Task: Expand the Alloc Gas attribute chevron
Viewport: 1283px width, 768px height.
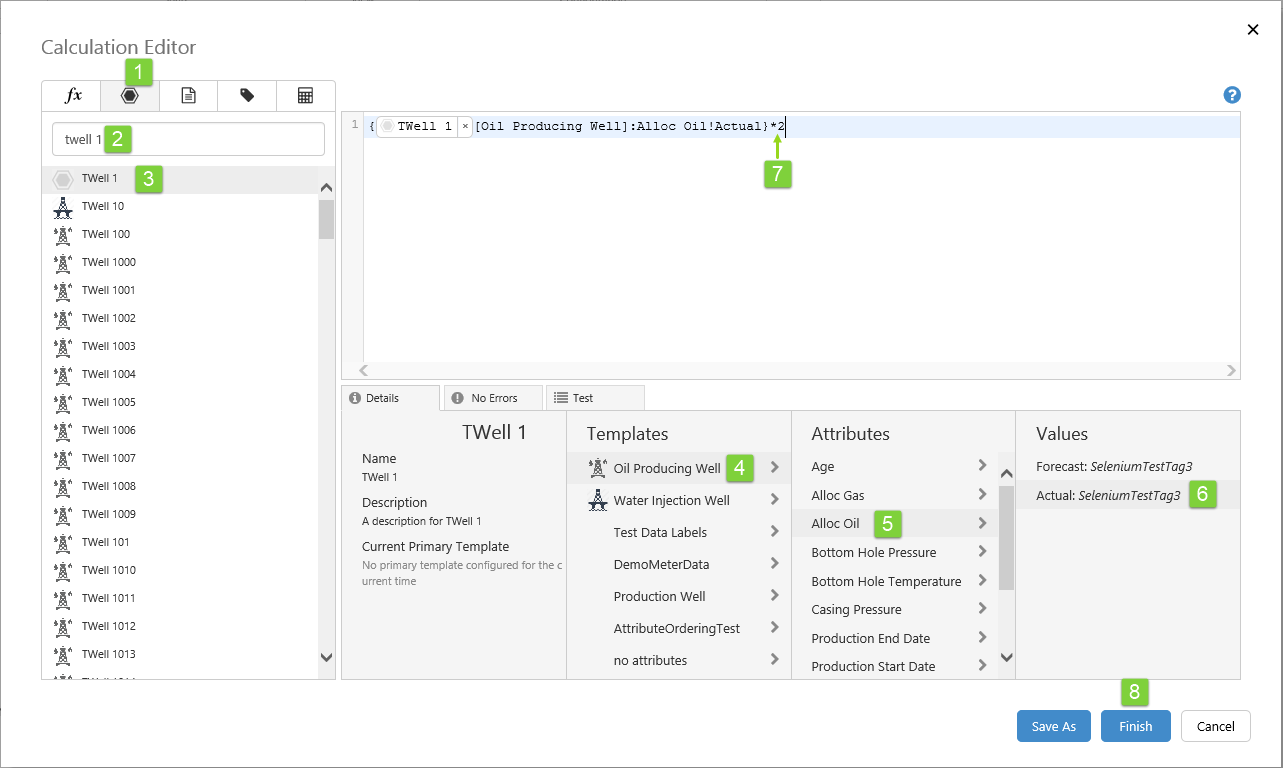Action: [982, 494]
